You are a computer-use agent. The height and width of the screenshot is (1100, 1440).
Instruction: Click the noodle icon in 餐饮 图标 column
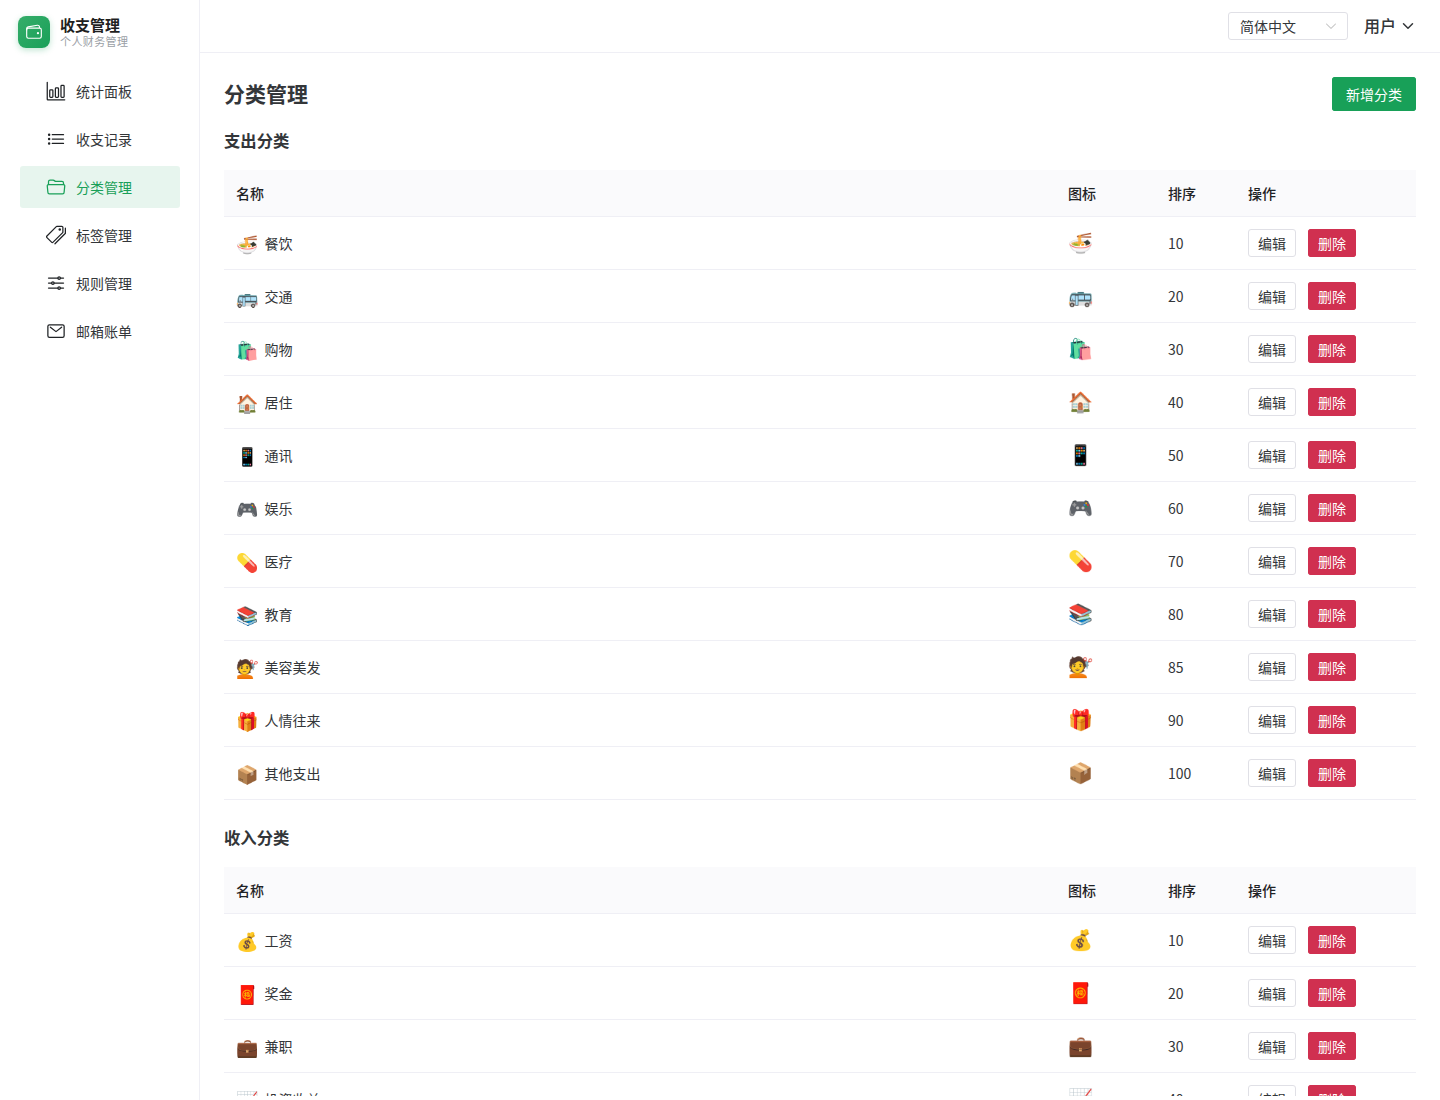[1080, 243]
